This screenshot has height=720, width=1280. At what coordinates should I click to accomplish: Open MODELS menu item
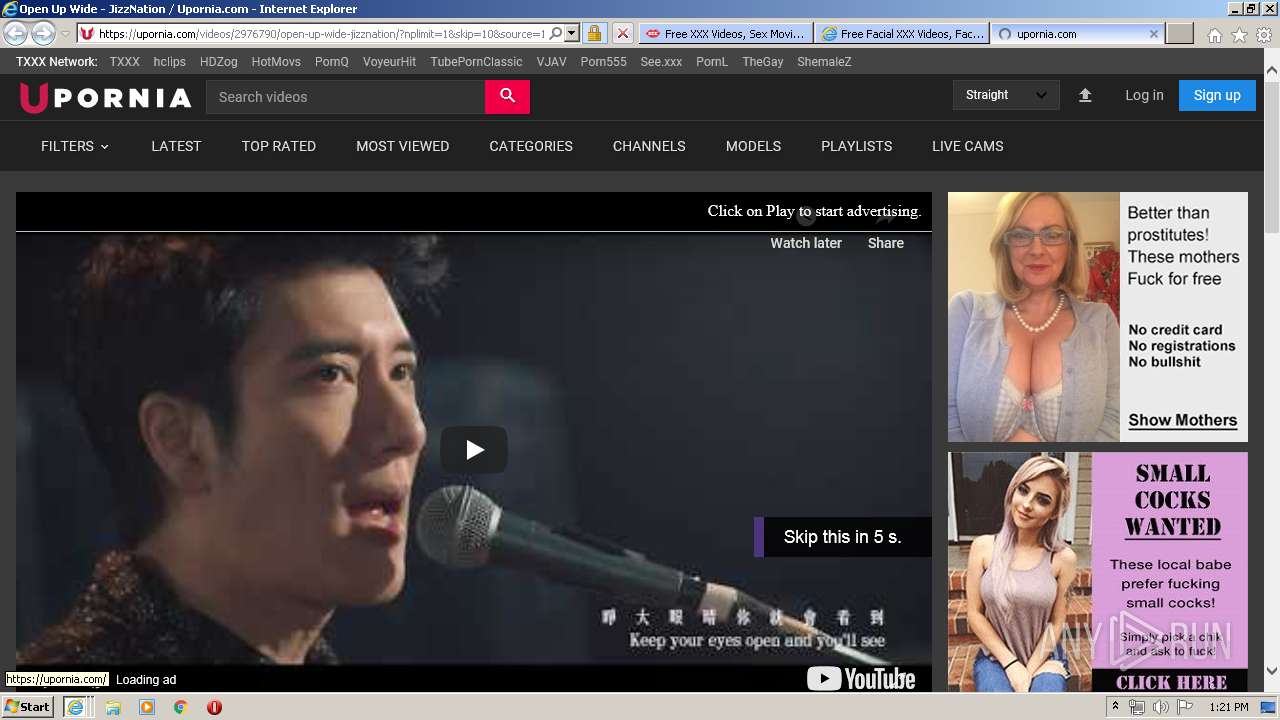[753, 146]
